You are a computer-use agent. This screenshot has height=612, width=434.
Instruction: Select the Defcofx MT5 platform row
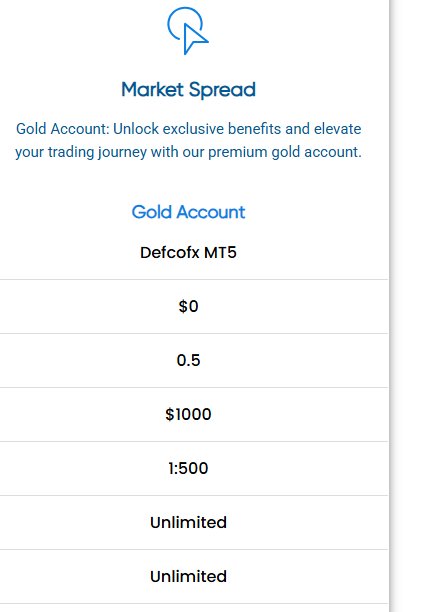189,253
